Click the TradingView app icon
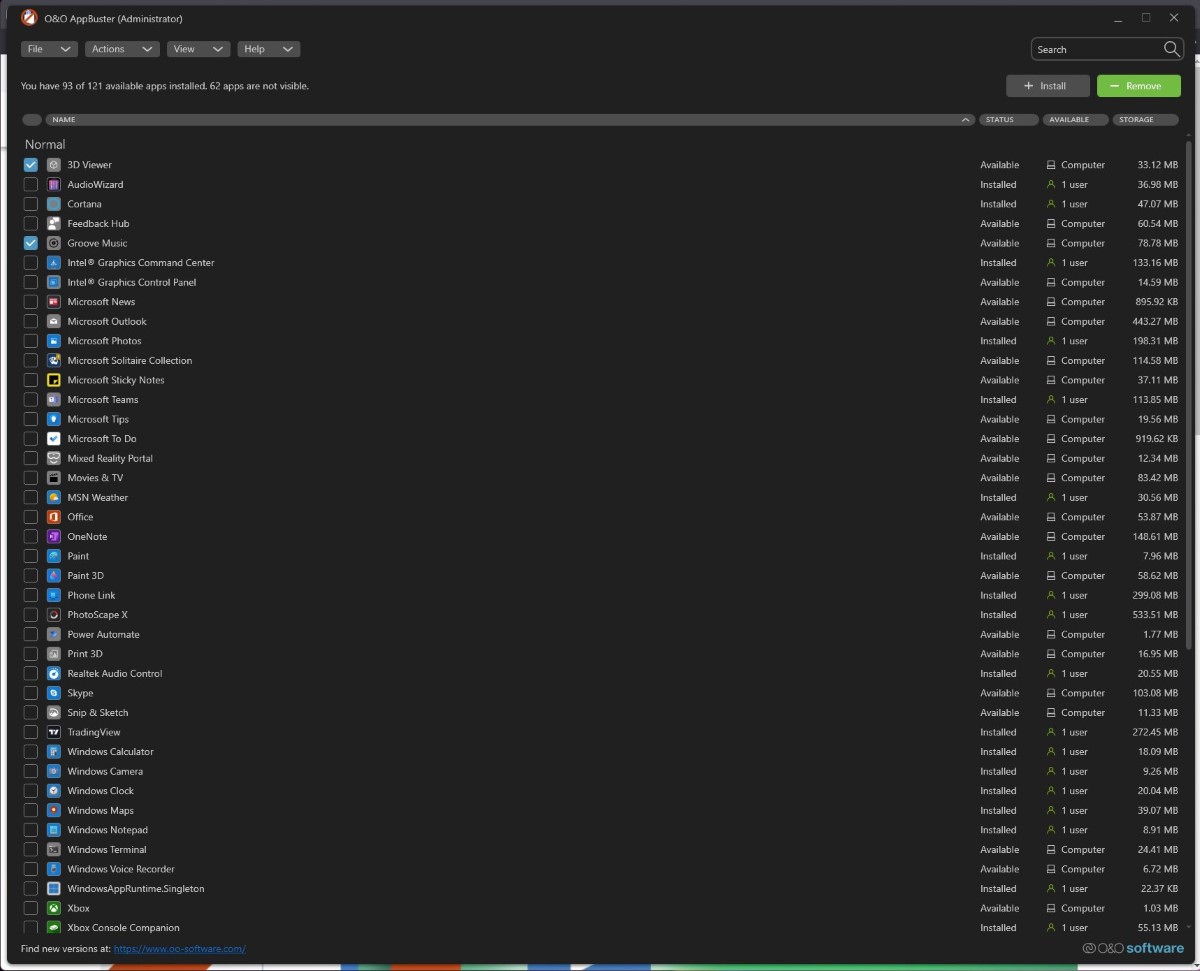 pyautogui.click(x=54, y=732)
